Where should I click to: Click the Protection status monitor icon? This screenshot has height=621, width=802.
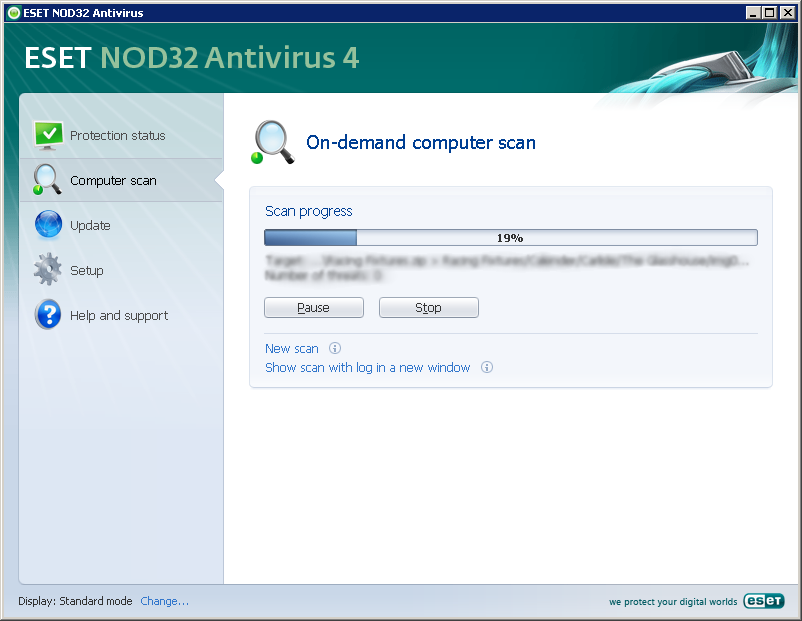(49, 136)
